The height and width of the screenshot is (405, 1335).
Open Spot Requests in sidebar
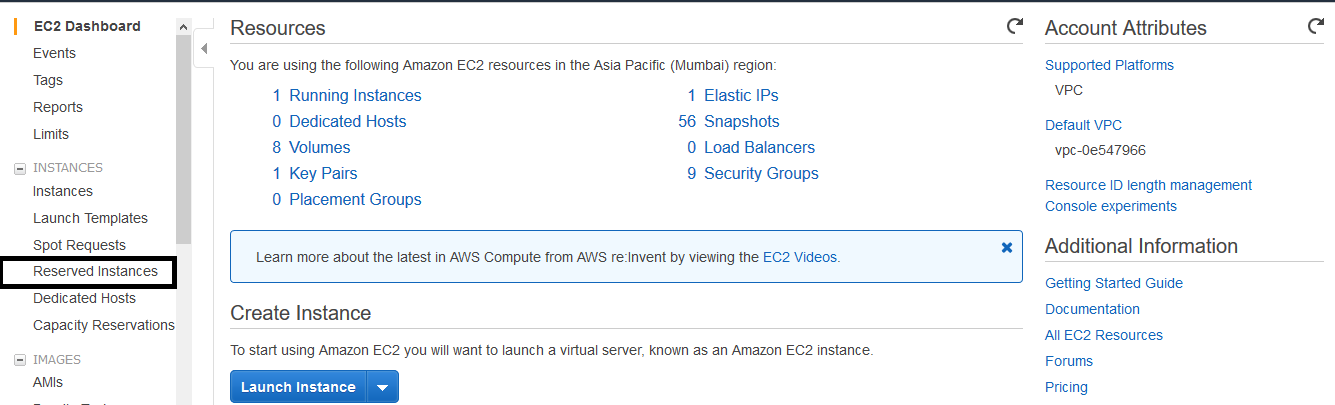click(79, 245)
